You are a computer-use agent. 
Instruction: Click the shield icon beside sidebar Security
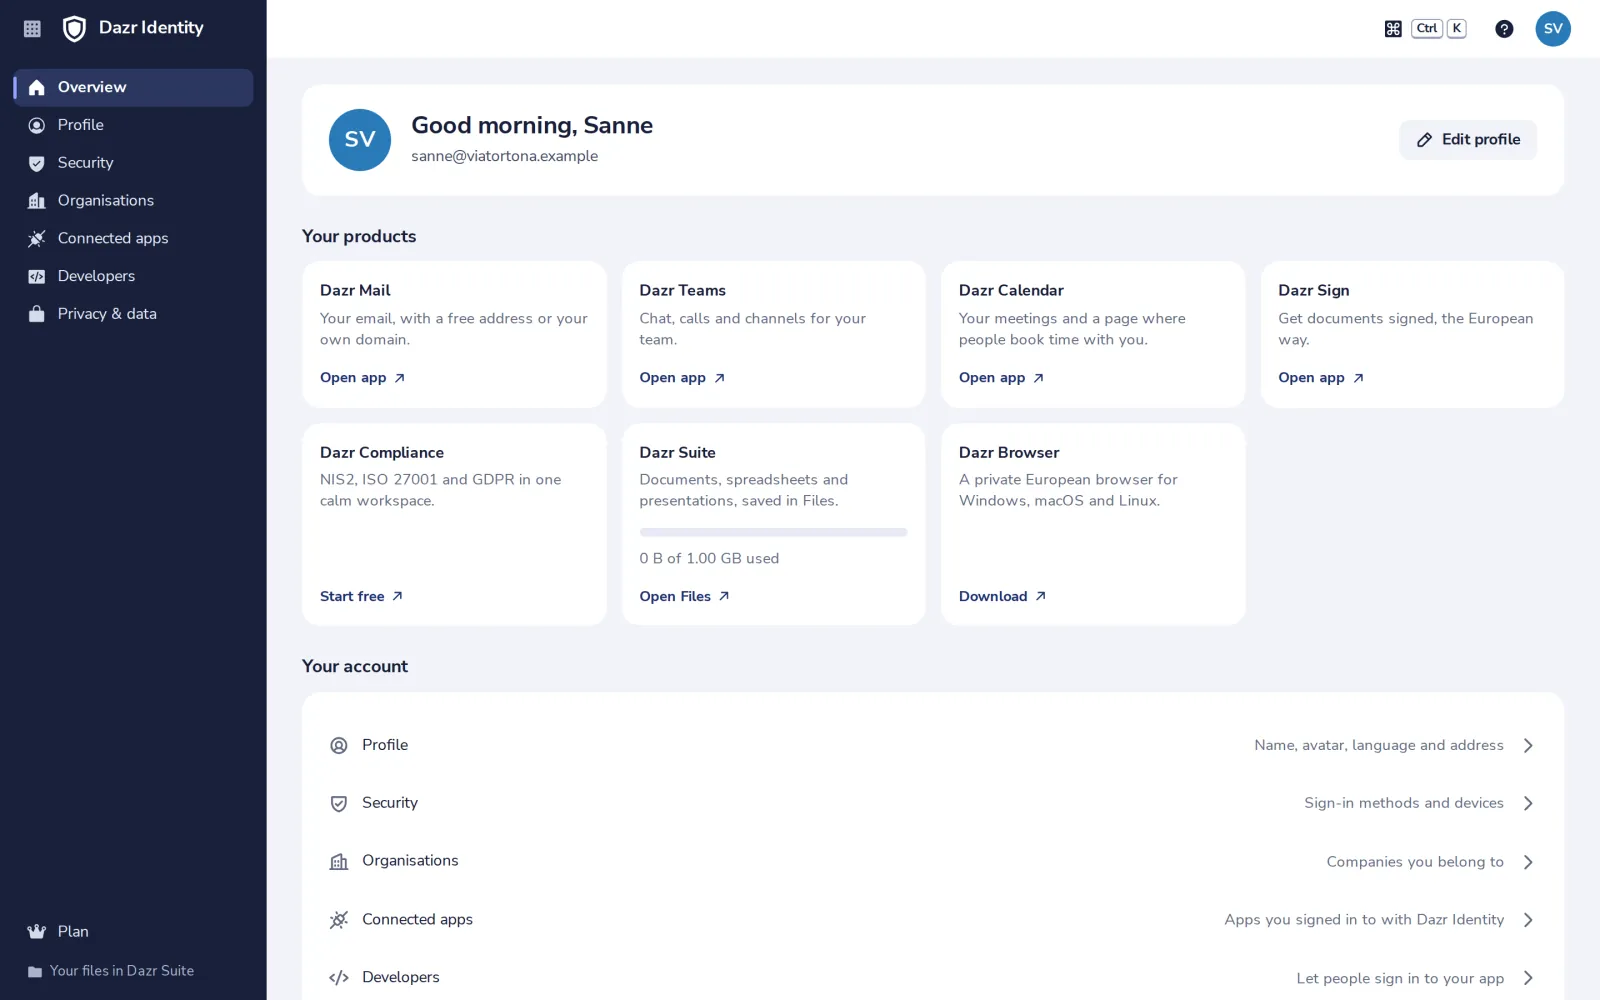click(x=37, y=164)
